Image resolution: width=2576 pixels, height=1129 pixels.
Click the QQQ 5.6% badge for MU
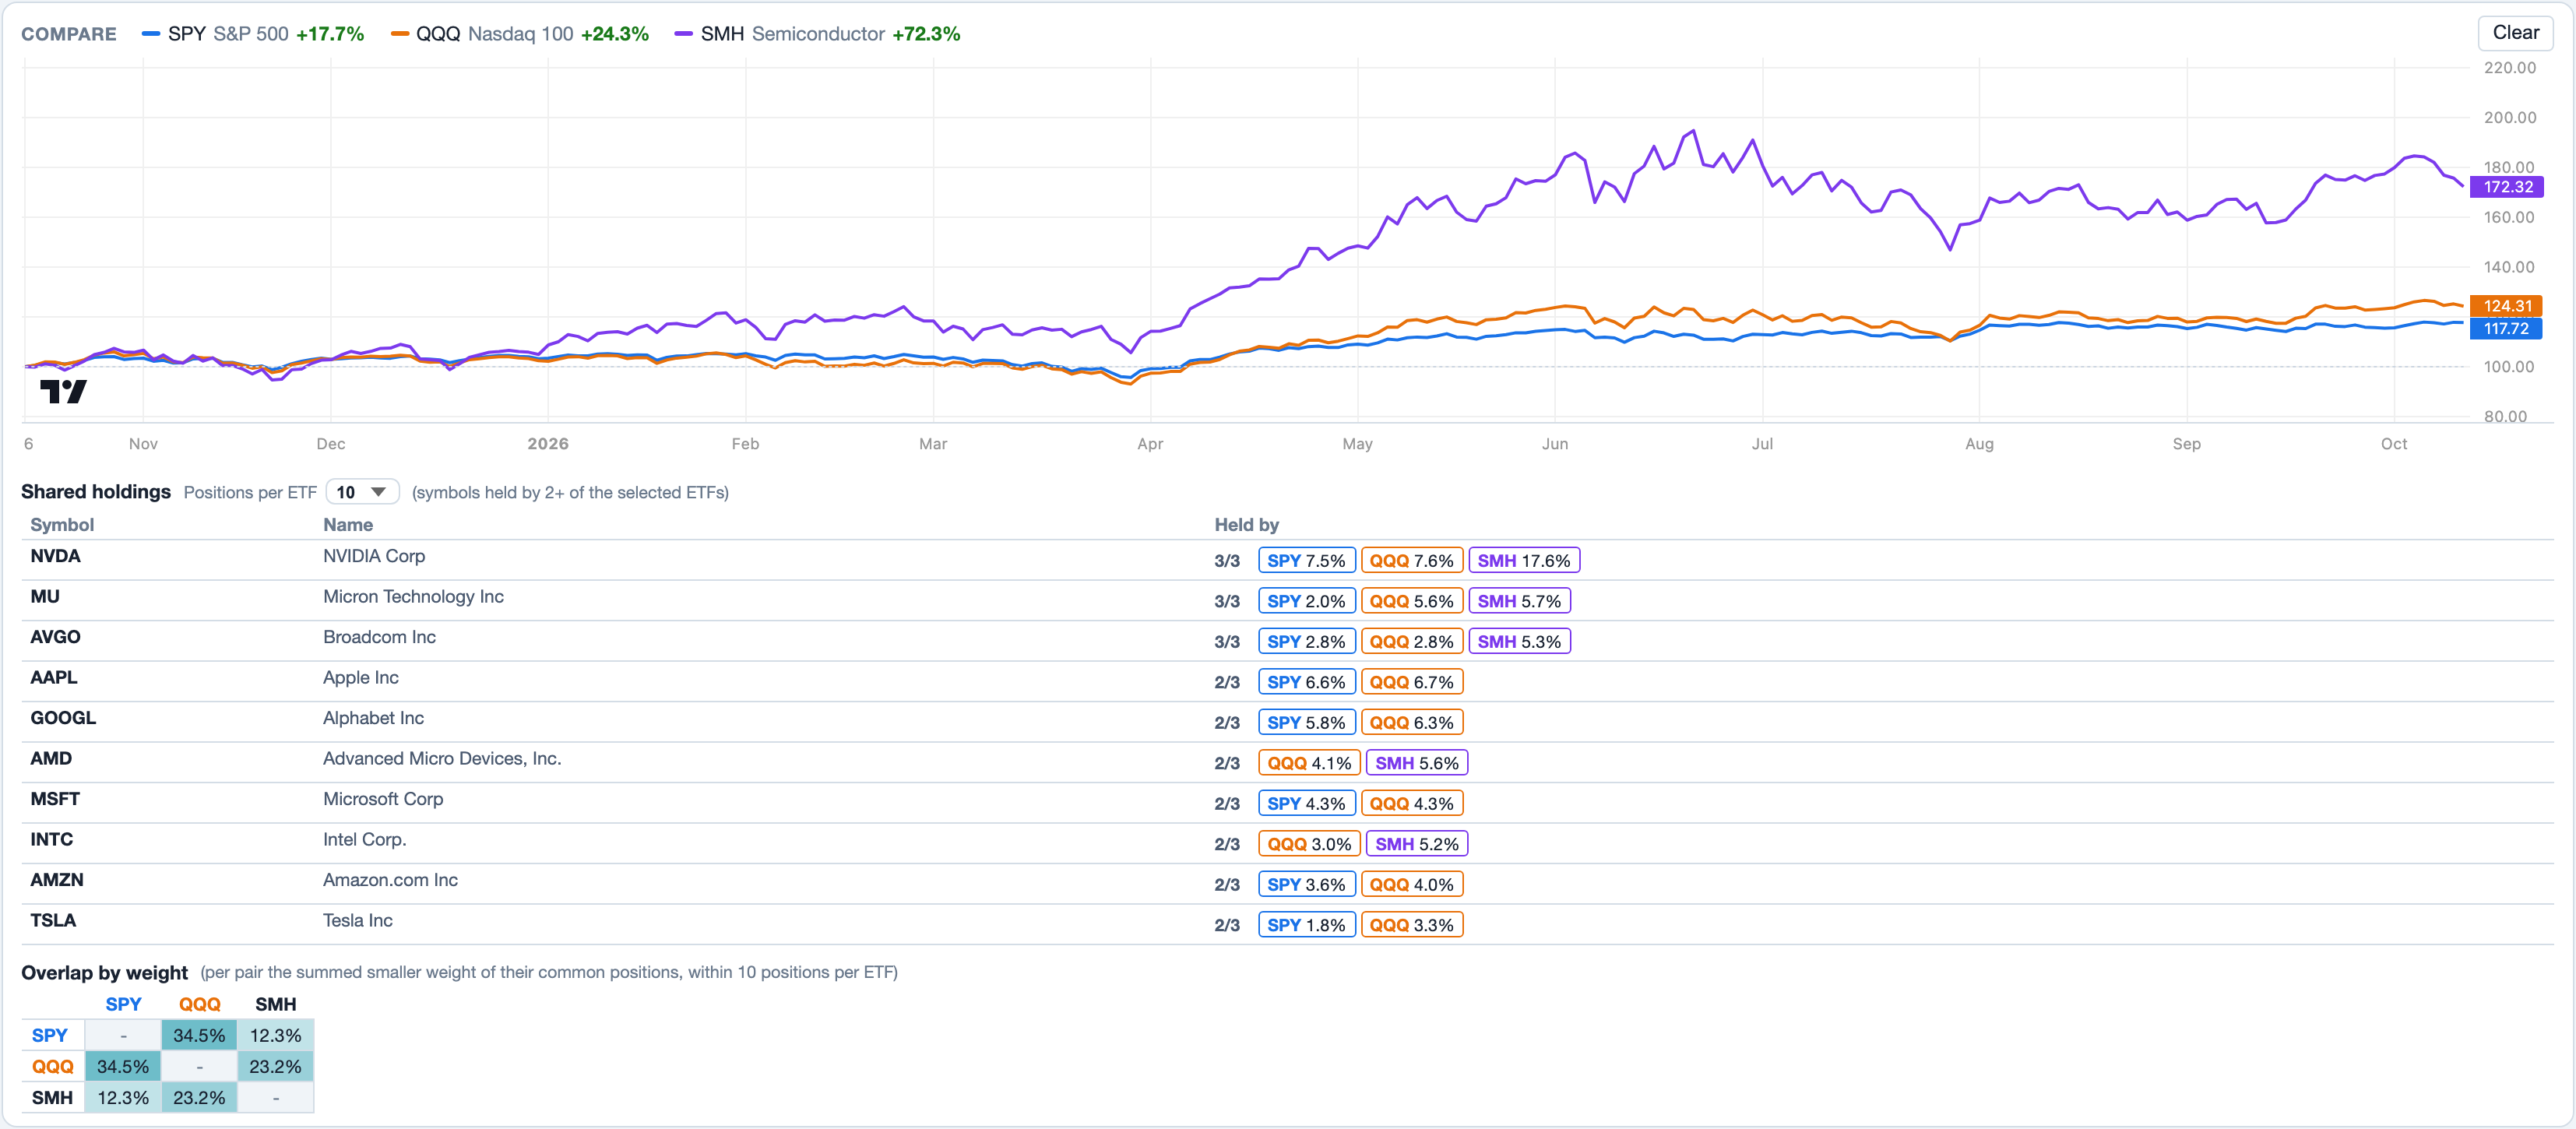click(1411, 601)
